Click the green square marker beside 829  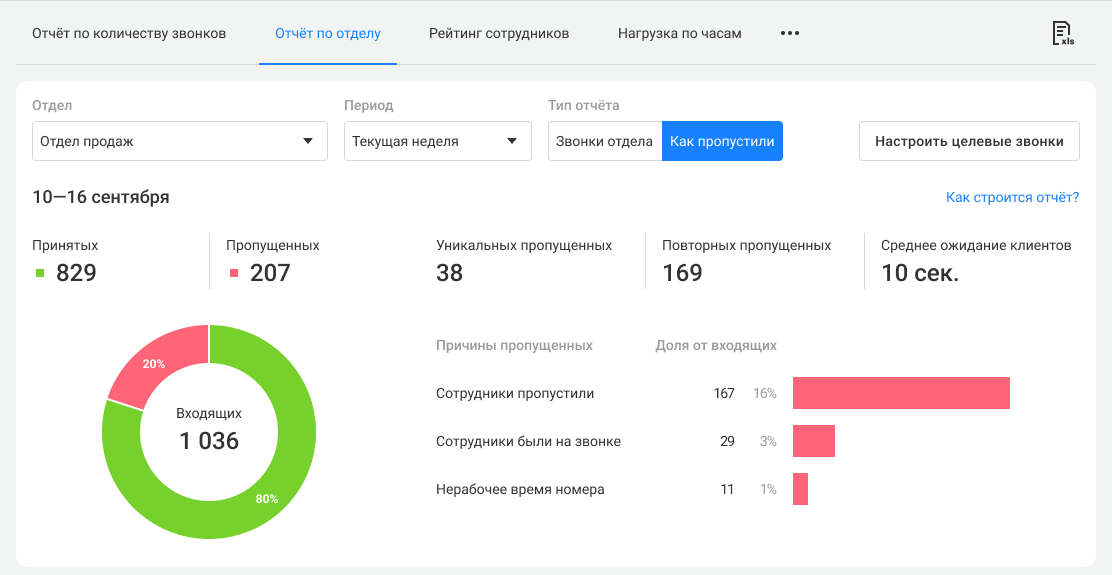(x=40, y=273)
